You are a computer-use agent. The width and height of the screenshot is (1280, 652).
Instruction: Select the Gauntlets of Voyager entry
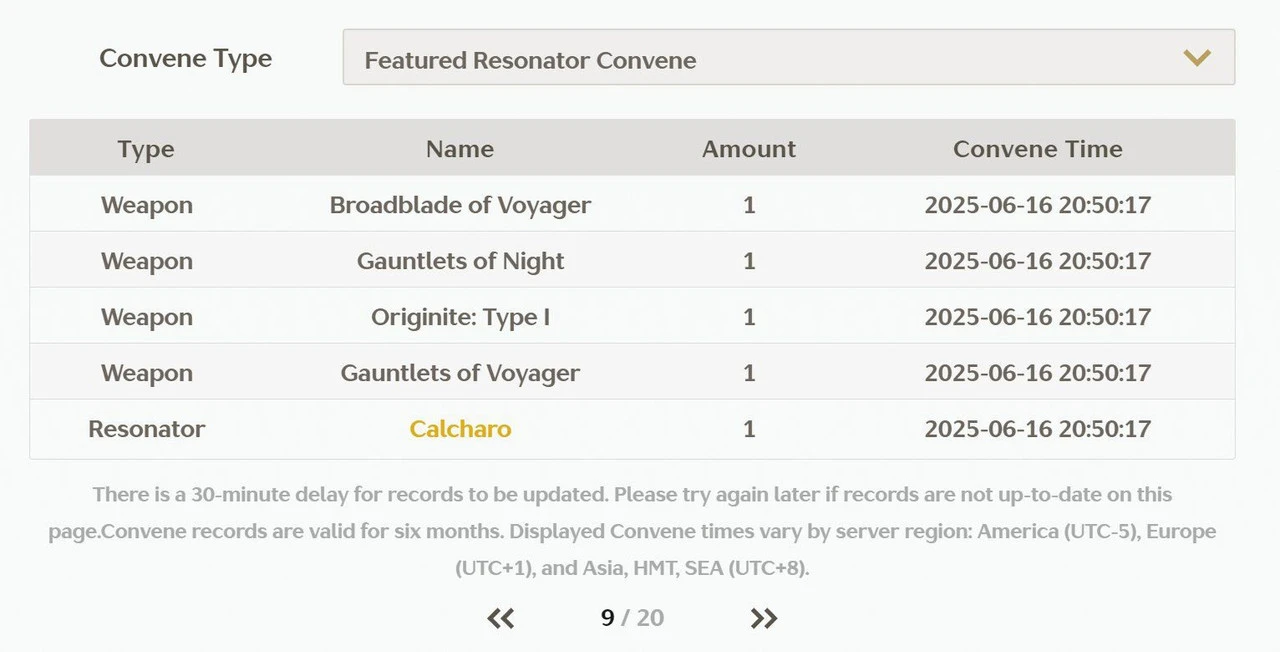[460, 373]
